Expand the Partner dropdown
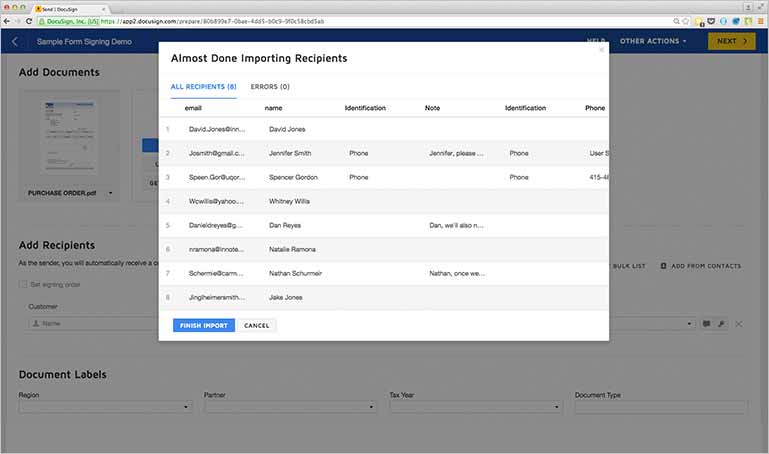Image resolution: width=769 pixels, height=454 pixels. [290, 407]
